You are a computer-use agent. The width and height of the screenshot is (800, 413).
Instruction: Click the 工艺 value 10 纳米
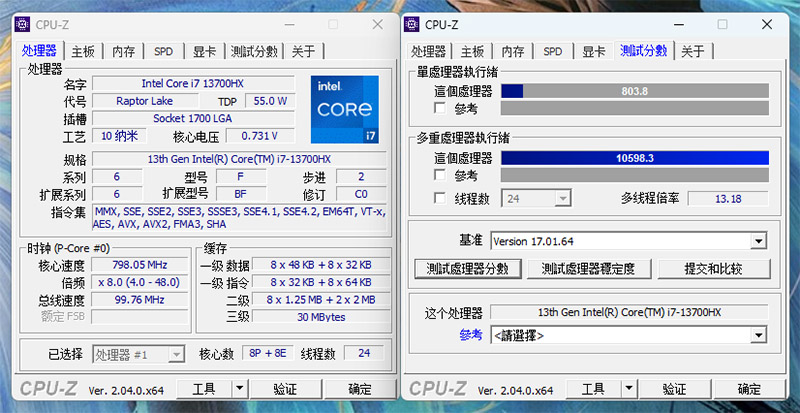point(119,136)
